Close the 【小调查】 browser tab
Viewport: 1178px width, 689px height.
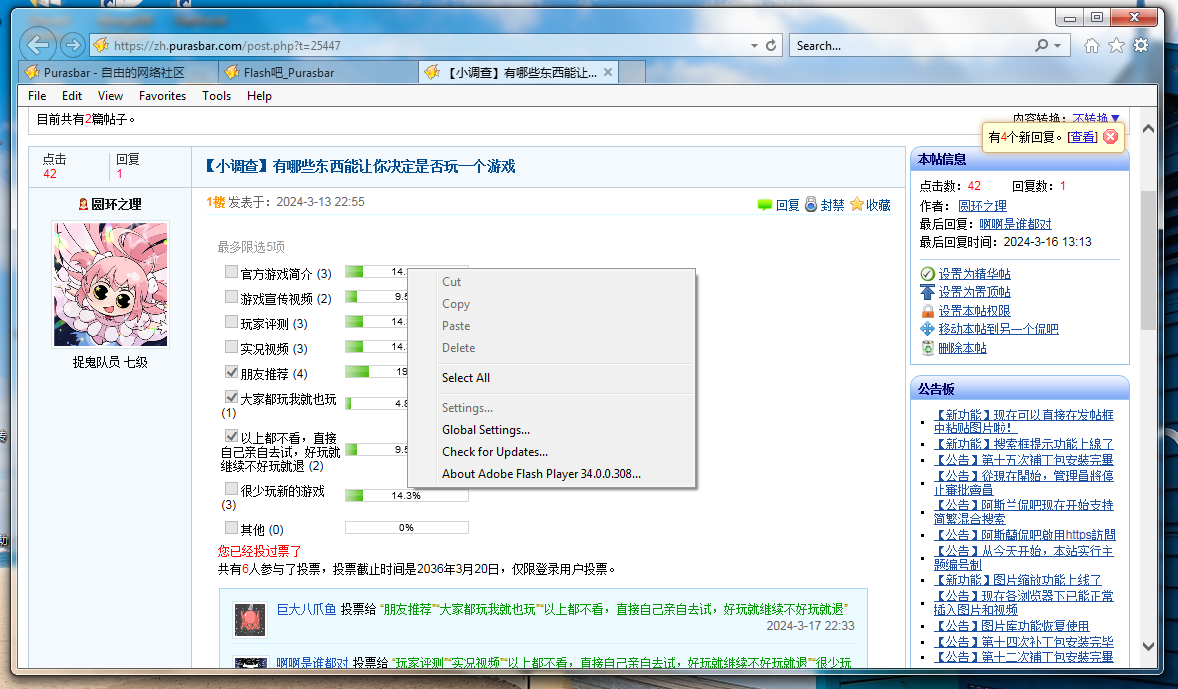(608, 72)
